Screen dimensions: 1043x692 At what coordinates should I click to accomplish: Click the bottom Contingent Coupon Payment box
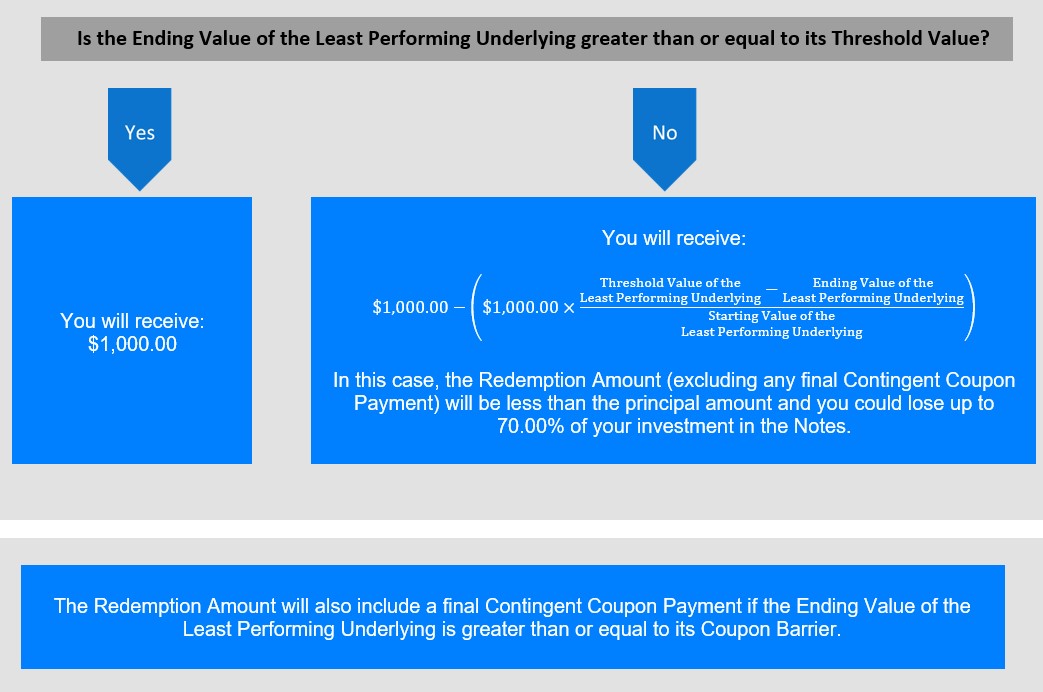coord(513,617)
